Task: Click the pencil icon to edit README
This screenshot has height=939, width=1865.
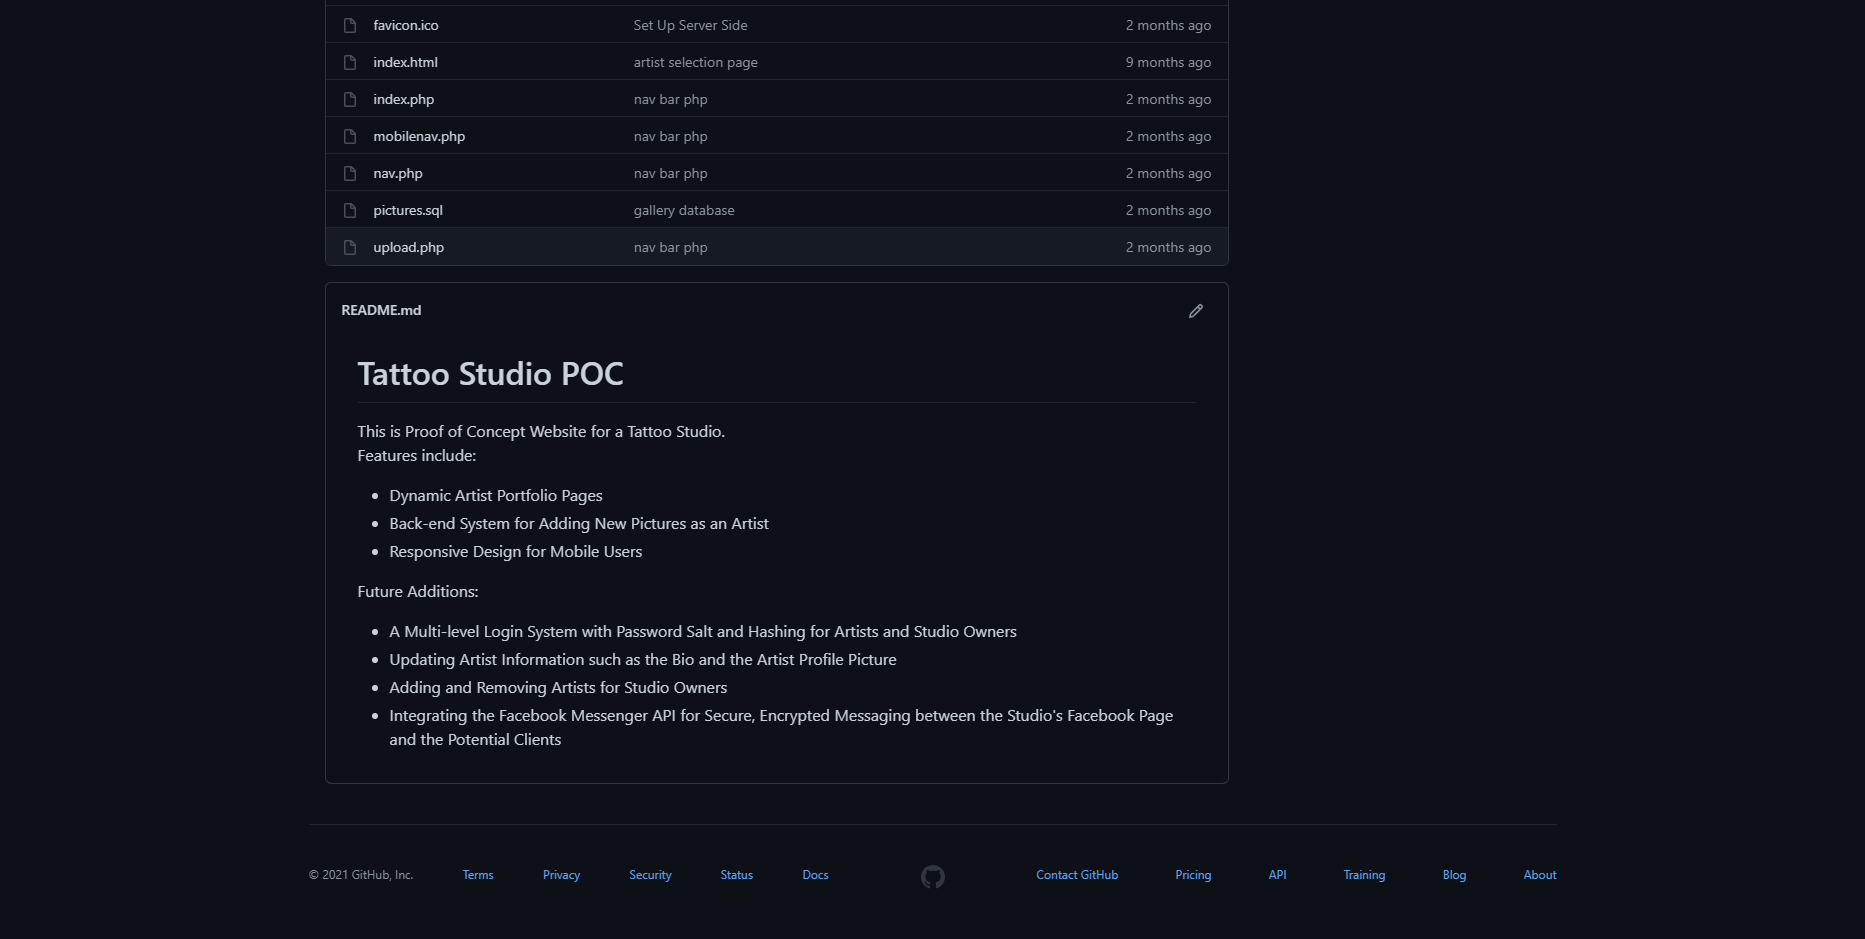Action: pyautogui.click(x=1195, y=311)
